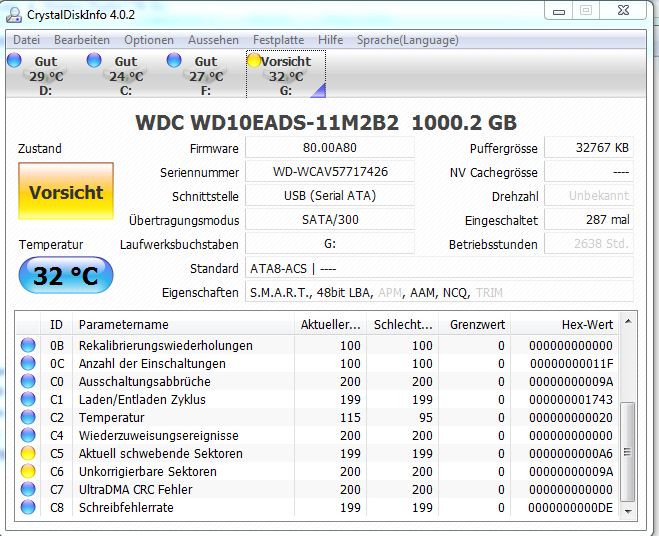Select the Aktuell schwebende Sektoren text
Viewport: 659px width, 536px height.
[x=161, y=454]
